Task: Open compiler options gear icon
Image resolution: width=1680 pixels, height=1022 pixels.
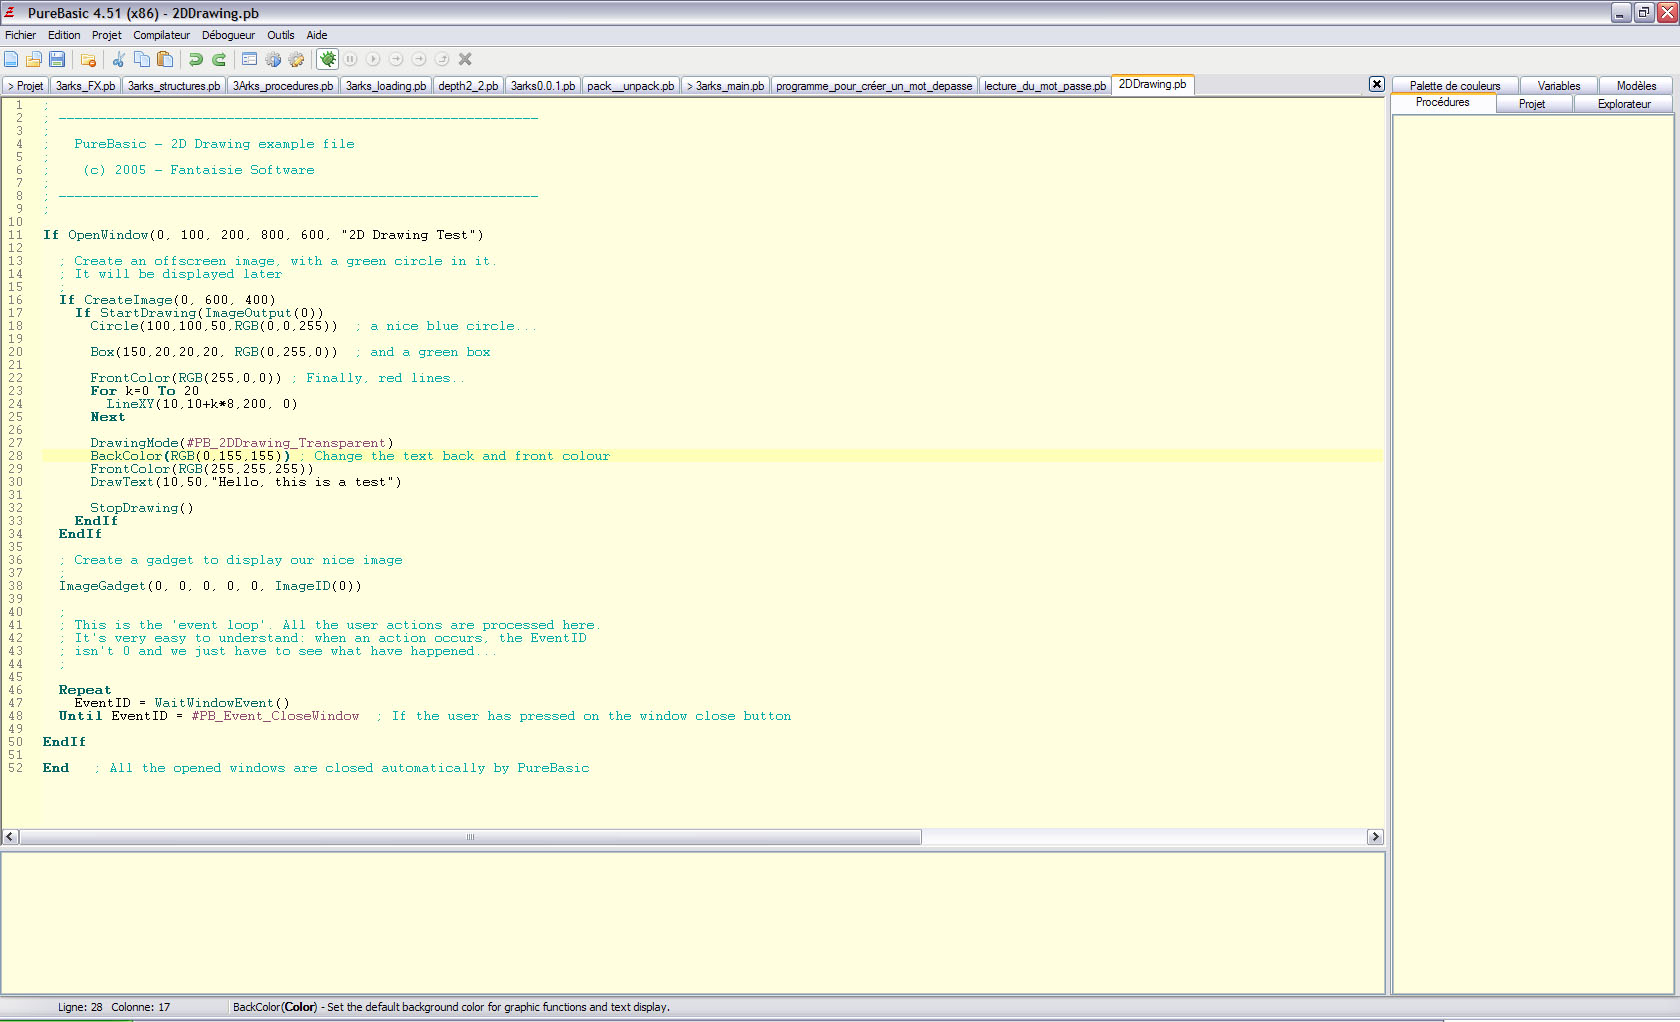Action: (296, 60)
